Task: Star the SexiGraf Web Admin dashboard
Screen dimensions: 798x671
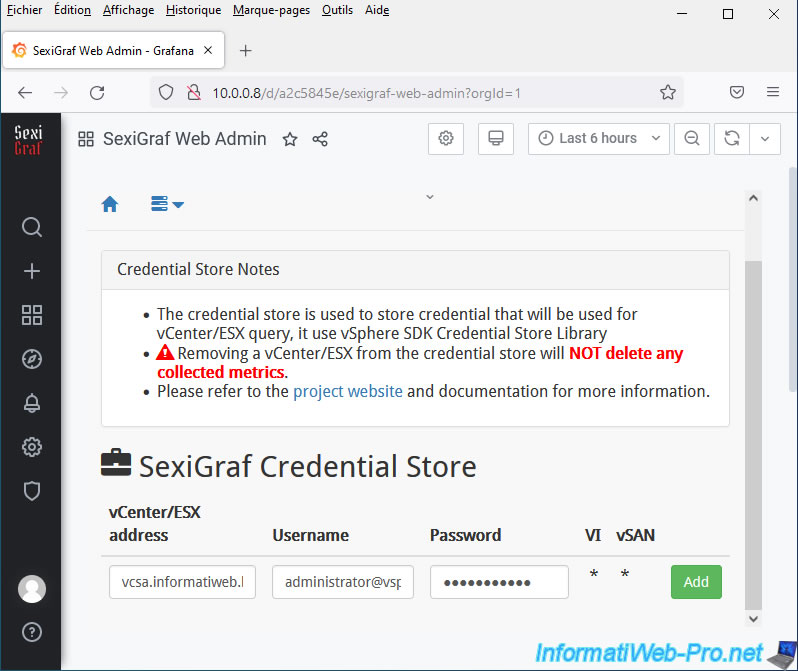Action: (290, 139)
